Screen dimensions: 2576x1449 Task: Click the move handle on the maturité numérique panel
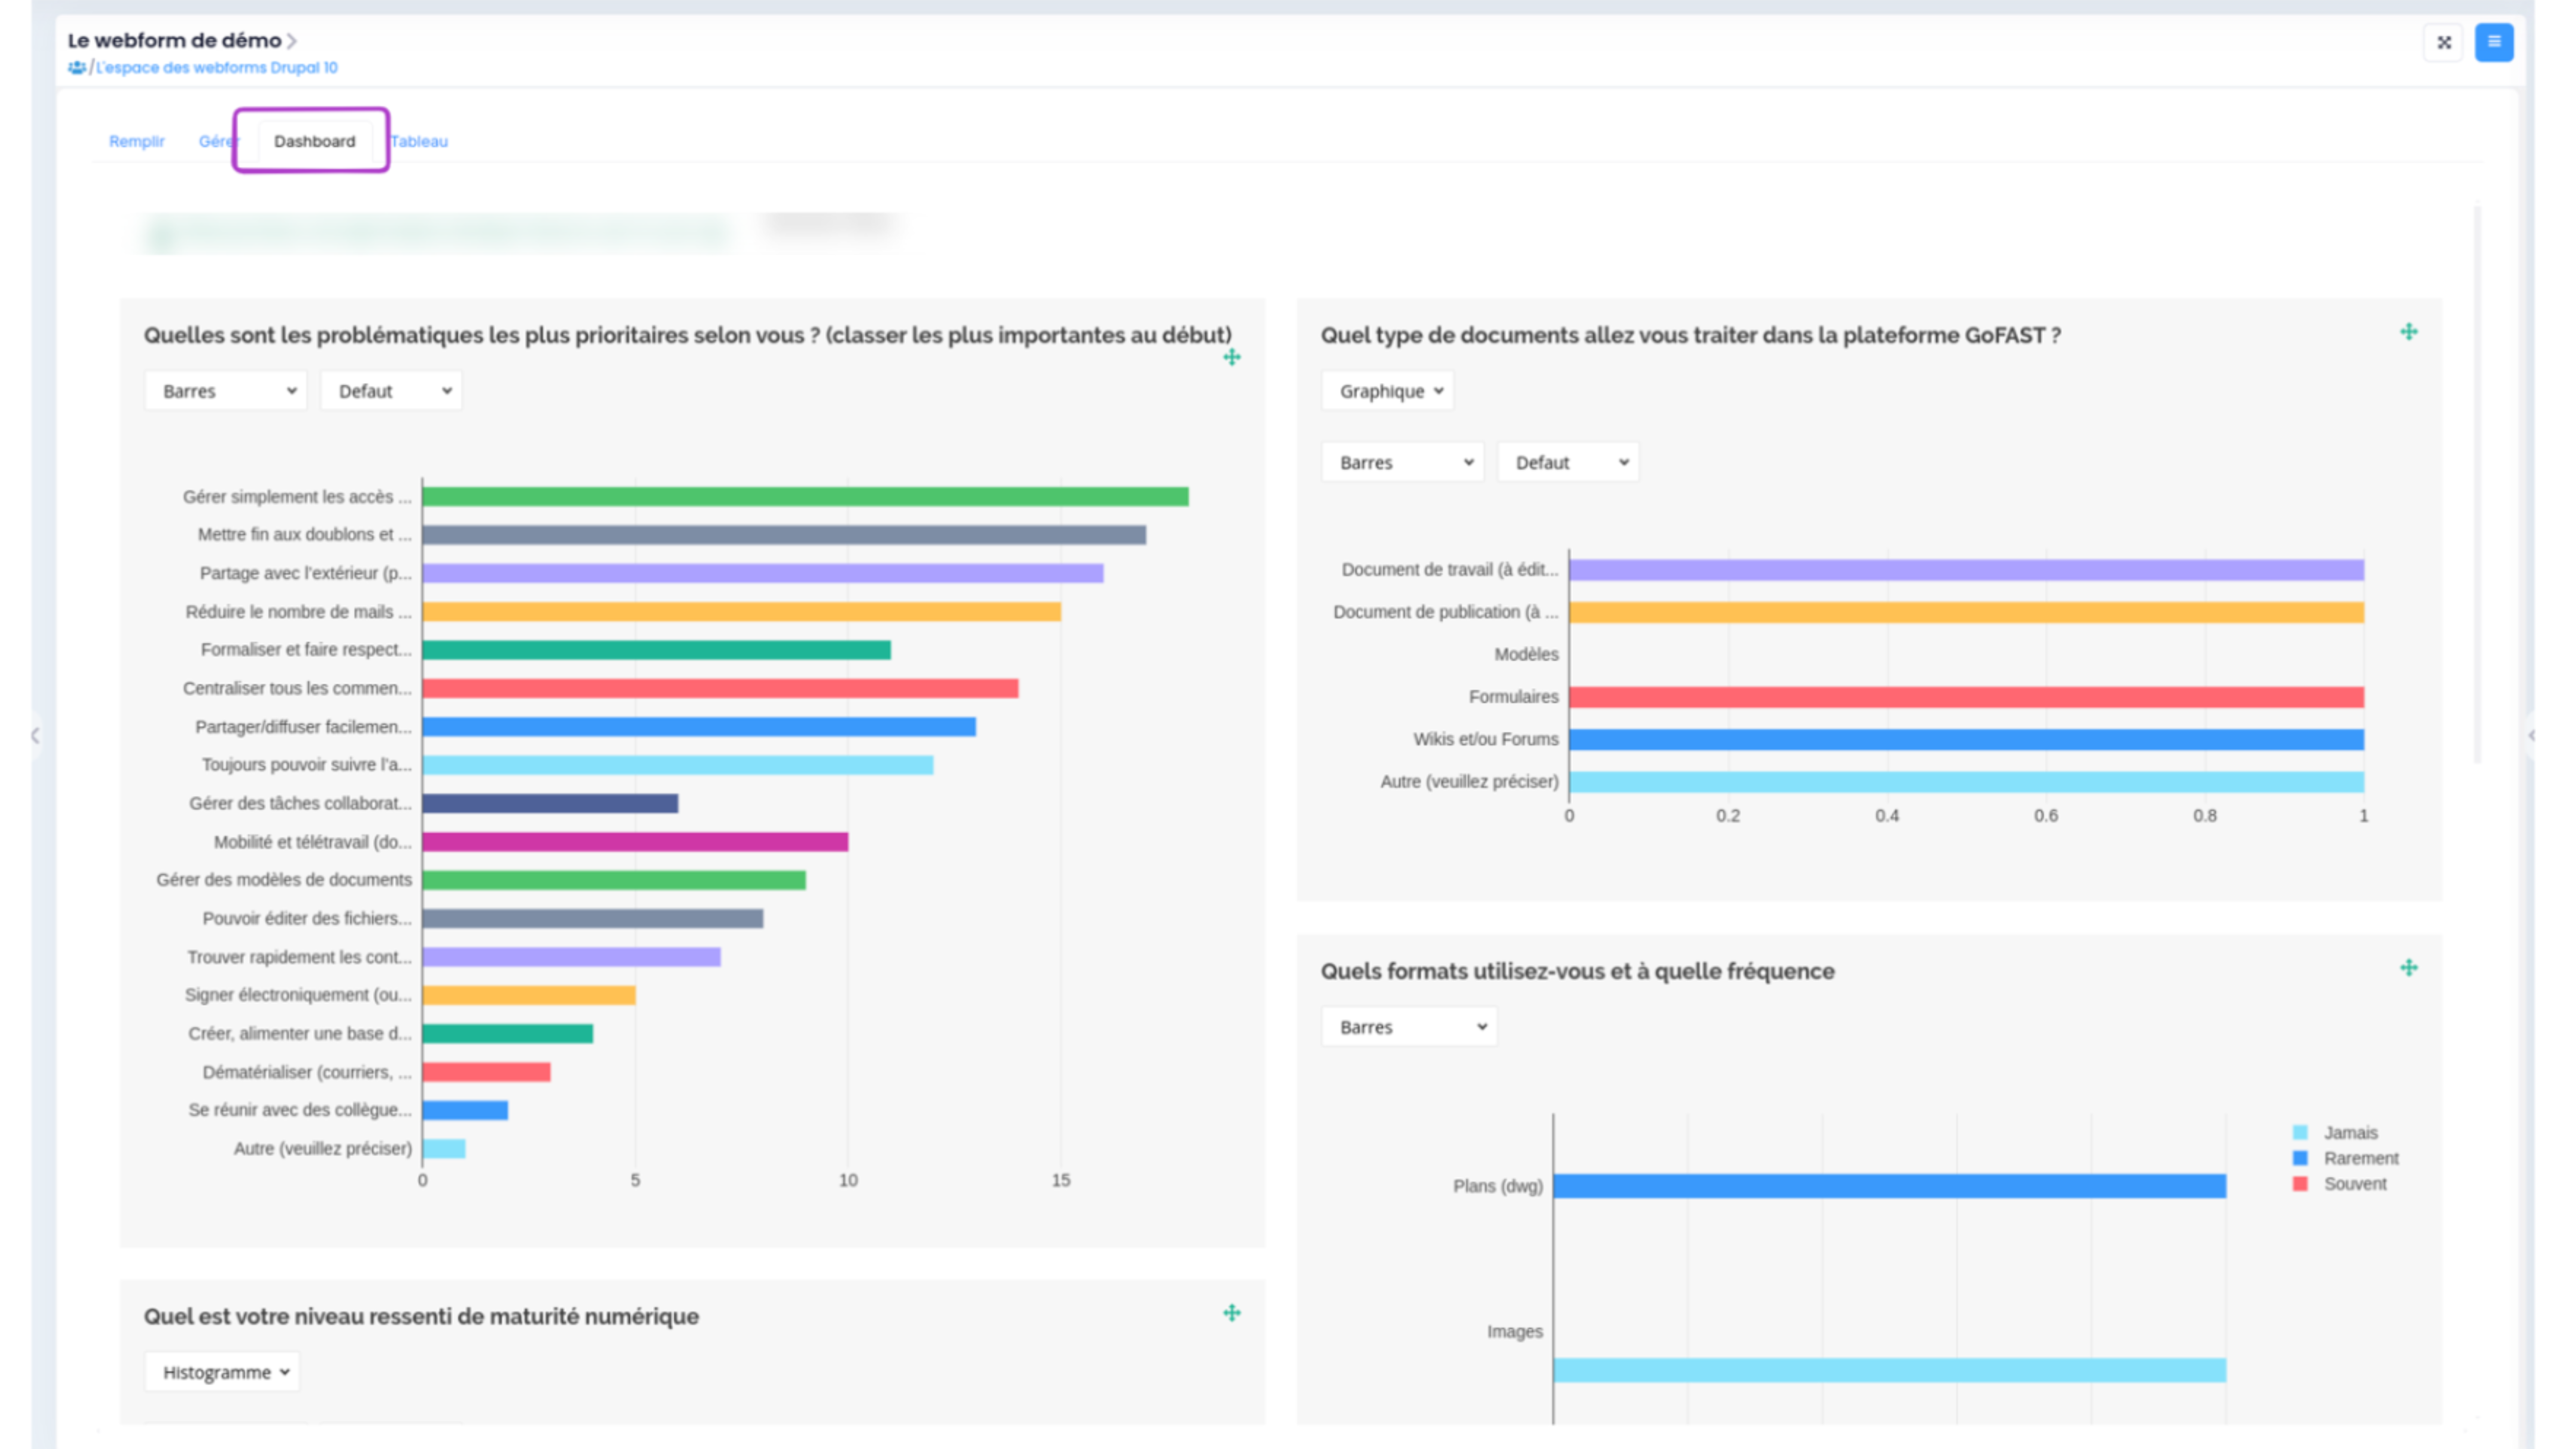(x=1233, y=1313)
